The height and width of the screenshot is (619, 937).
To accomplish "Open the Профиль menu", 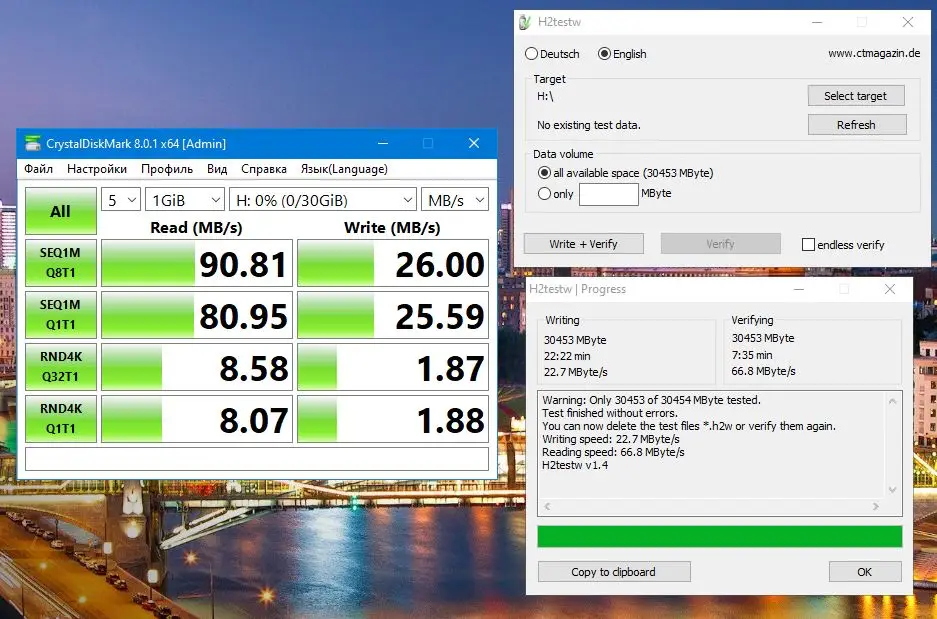I will coord(167,169).
